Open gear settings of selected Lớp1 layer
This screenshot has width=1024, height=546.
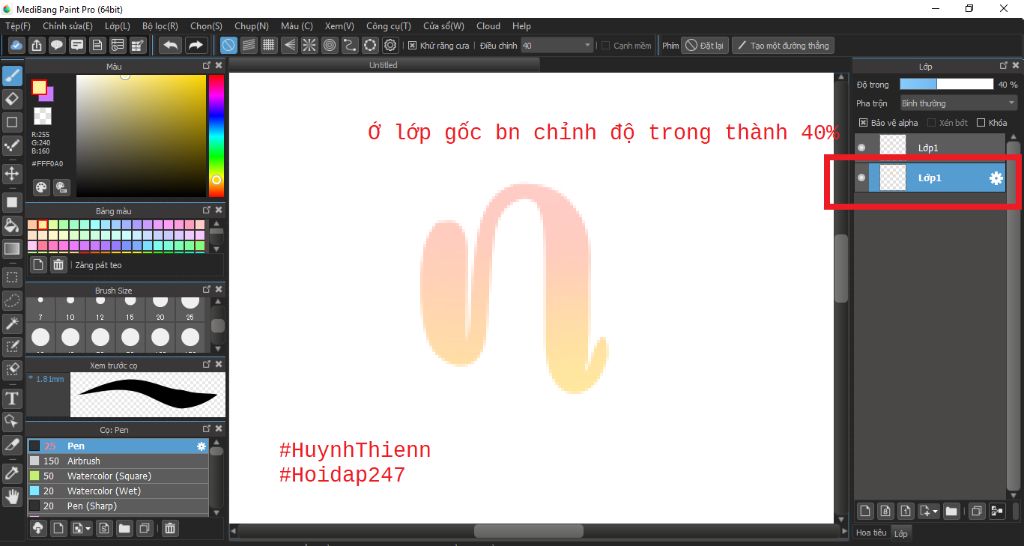coord(996,178)
